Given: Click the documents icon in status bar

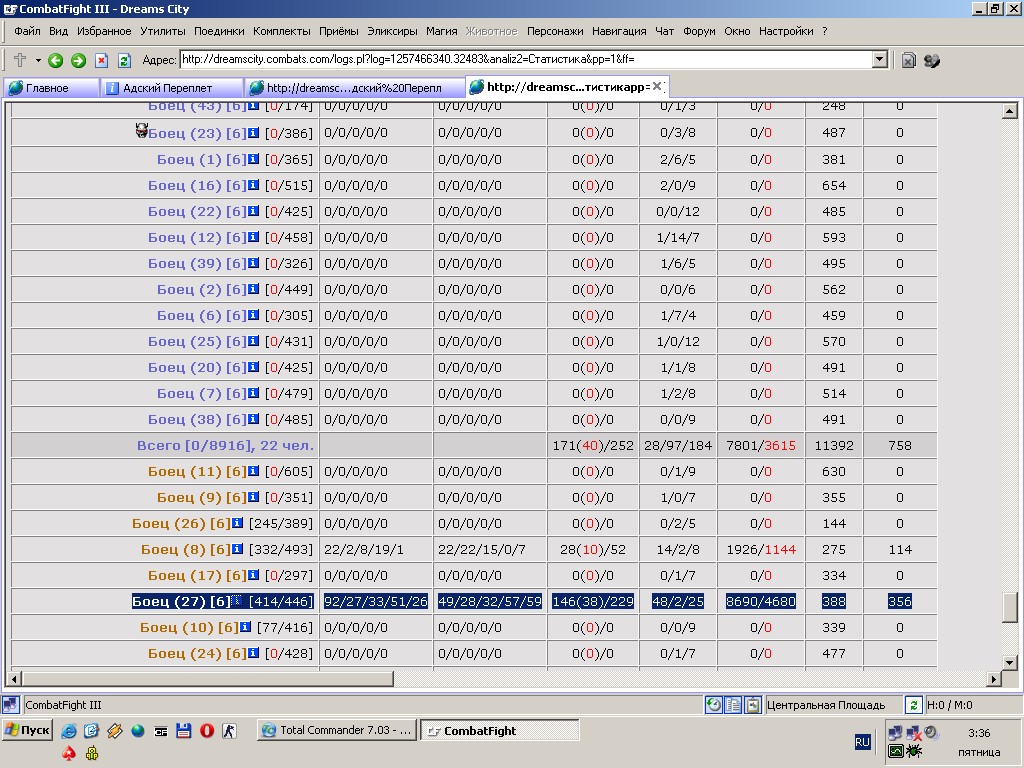Looking at the screenshot, I should (733, 705).
